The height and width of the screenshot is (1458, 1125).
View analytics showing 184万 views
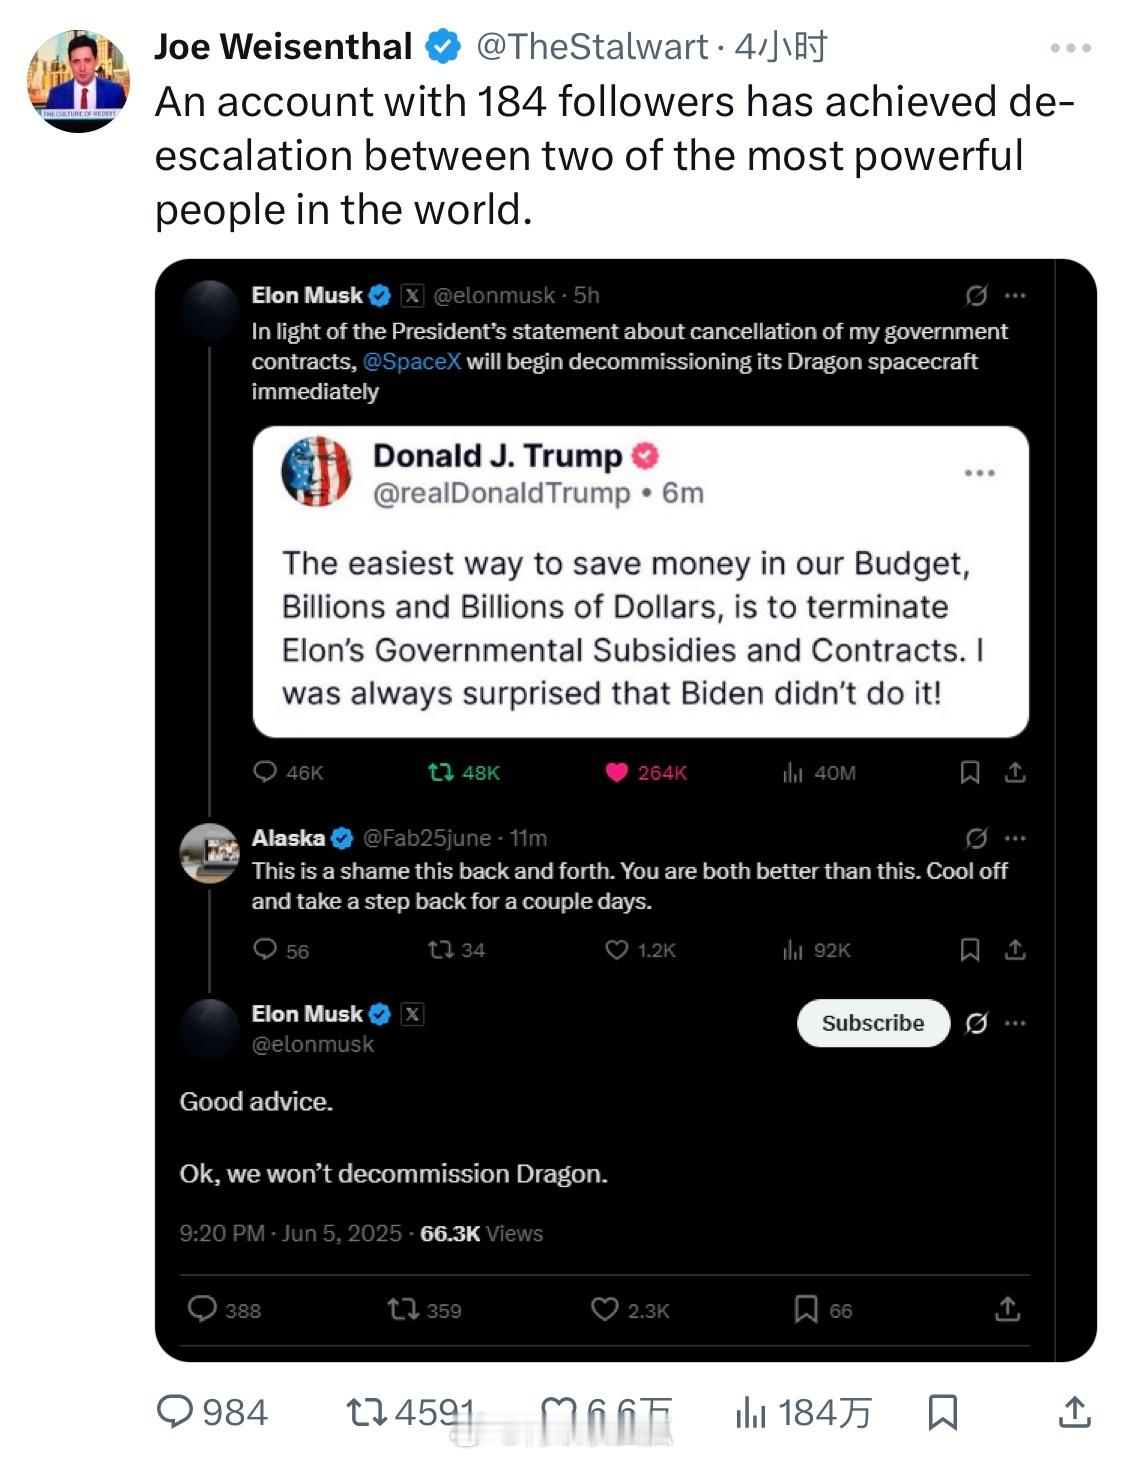click(803, 1412)
